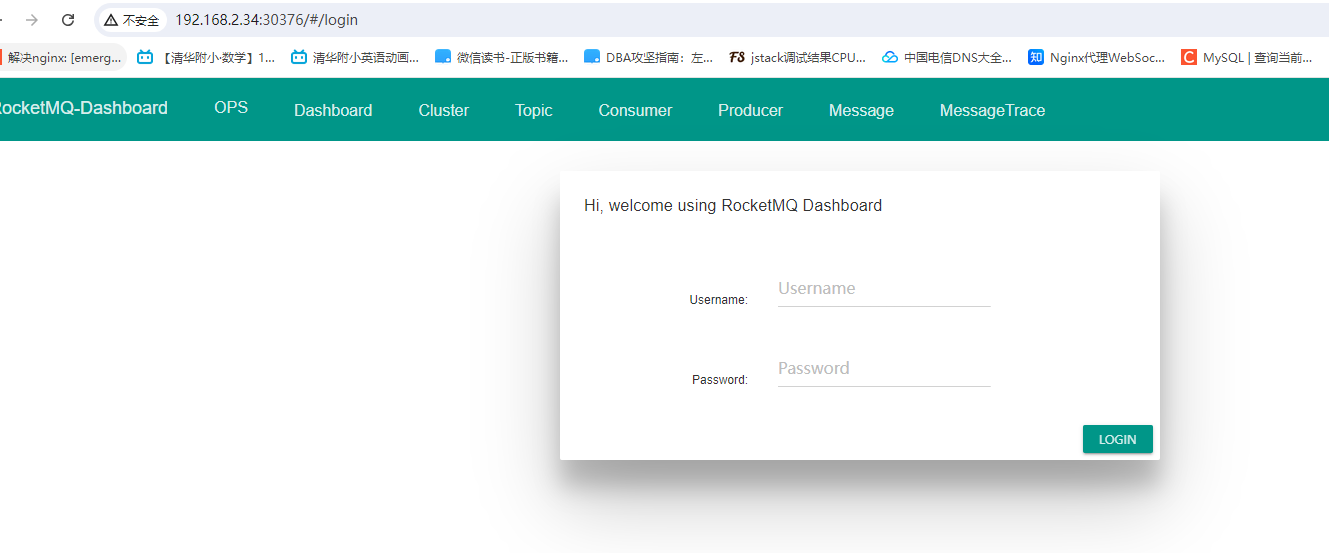Open the MySQL | 查询当前 bookmark
The image size is (1329, 553).
pyautogui.click(x=1247, y=58)
